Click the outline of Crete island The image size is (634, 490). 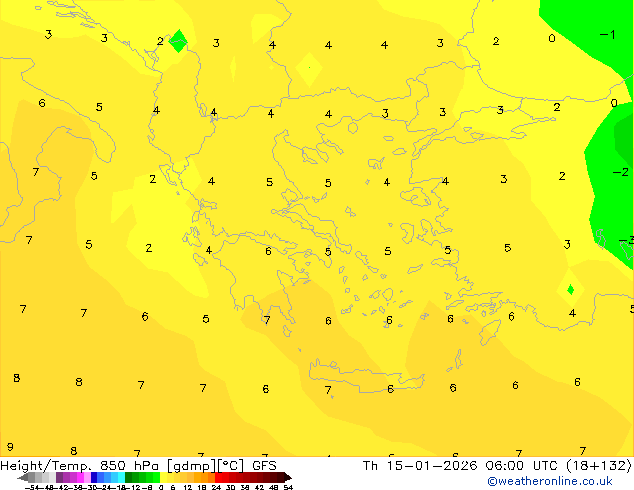366,376
